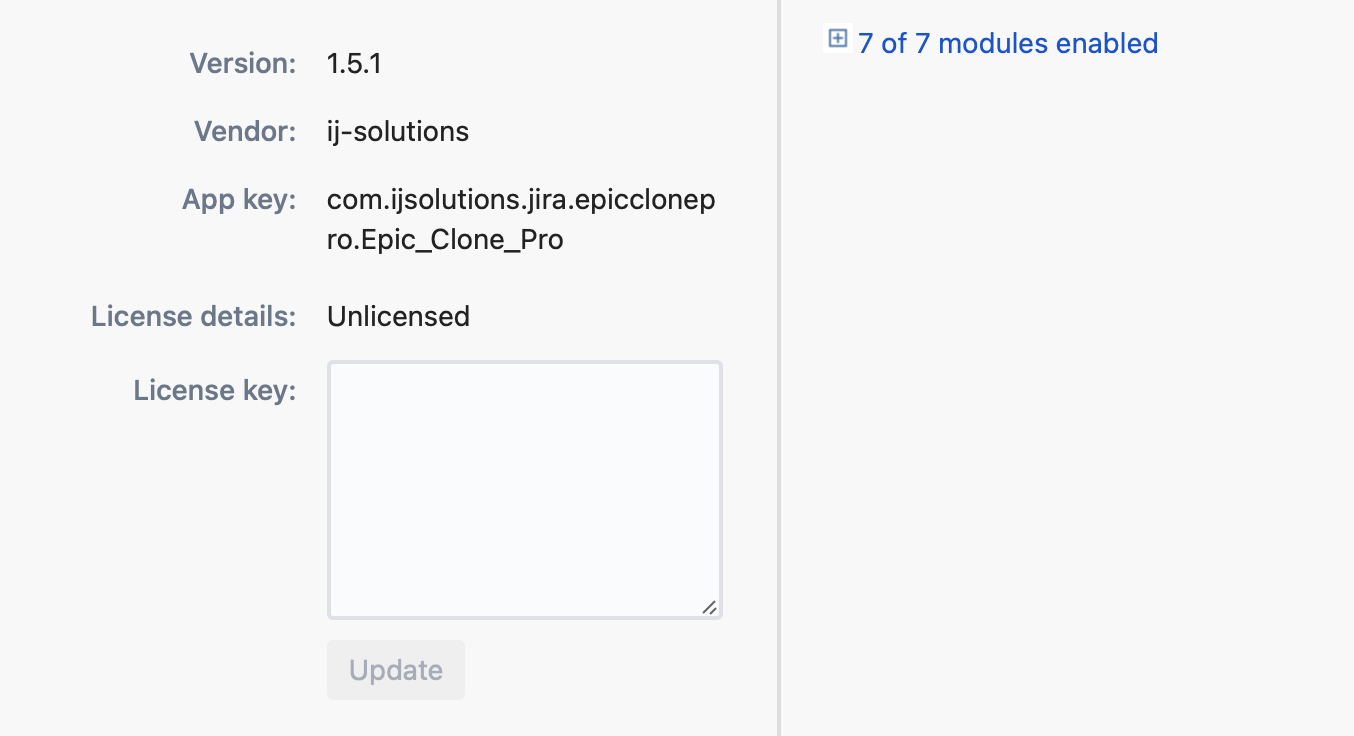
Task: Select the 'Unlicensed' status text
Action: click(398, 317)
